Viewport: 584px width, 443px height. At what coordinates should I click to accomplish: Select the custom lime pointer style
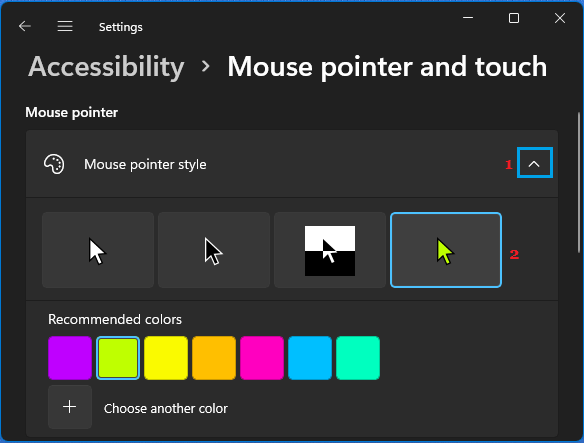[446, 250]
